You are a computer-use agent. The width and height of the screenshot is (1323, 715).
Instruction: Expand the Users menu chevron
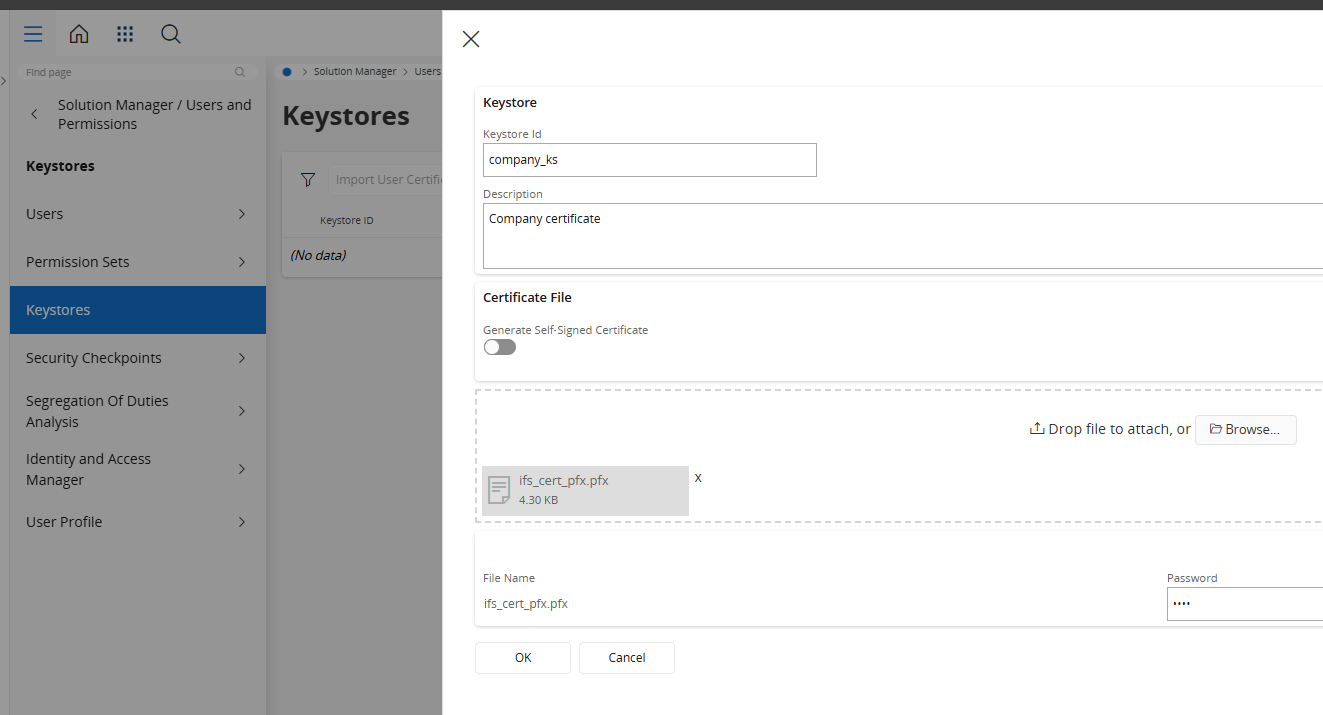pyautogui.click(x=242, y=214)
